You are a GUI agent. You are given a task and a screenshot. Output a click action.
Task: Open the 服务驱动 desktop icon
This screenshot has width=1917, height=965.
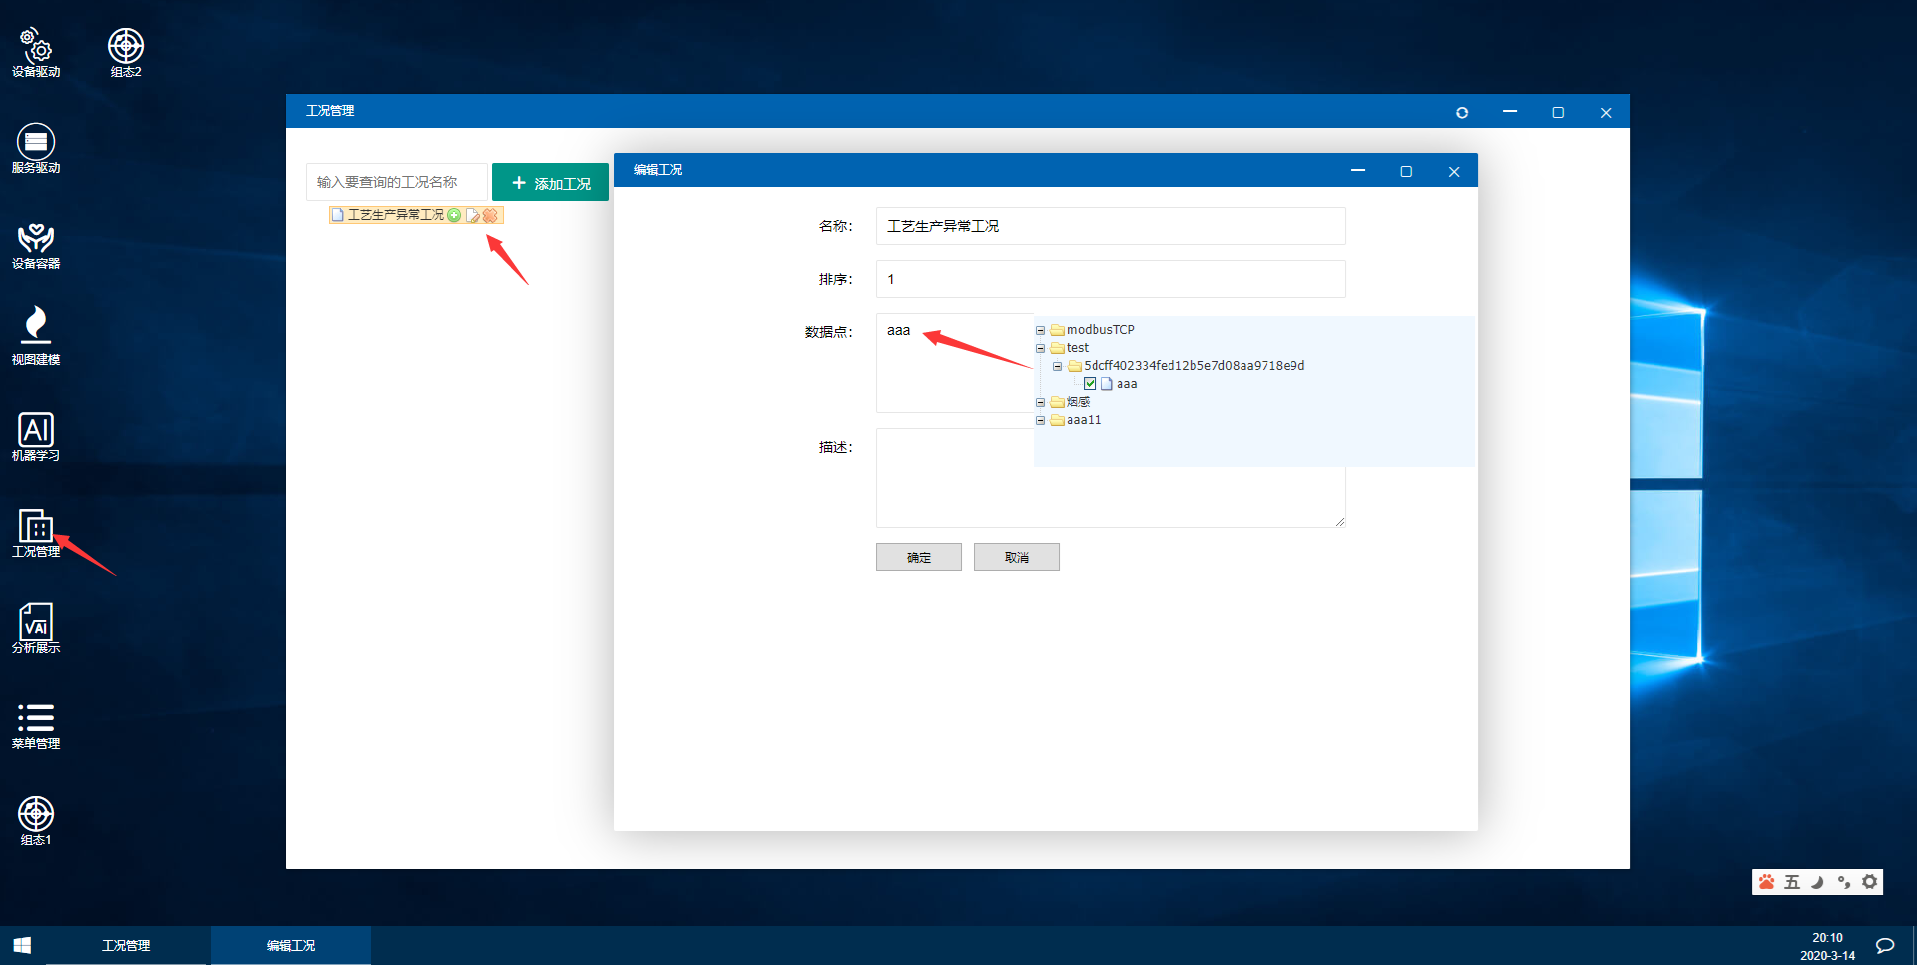click(x=36, y=148)
